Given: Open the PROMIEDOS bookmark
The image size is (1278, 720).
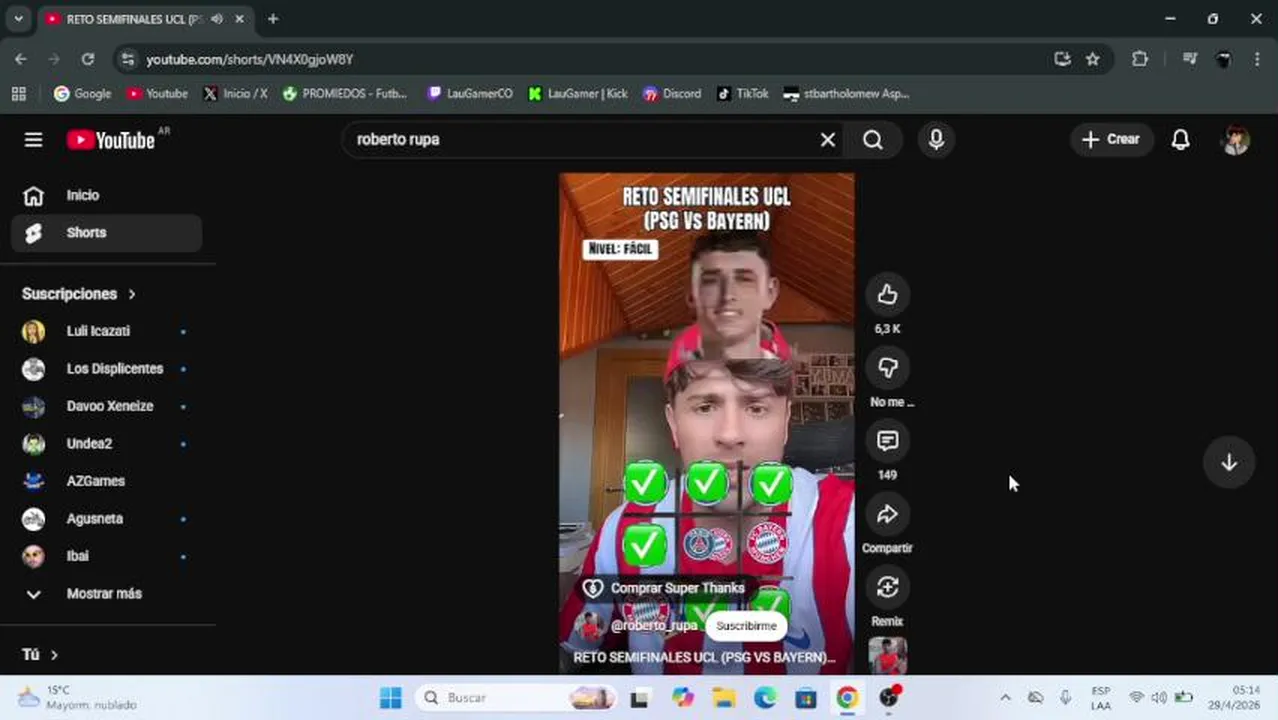Looking at the screenshot, I should tap(345, 94).
